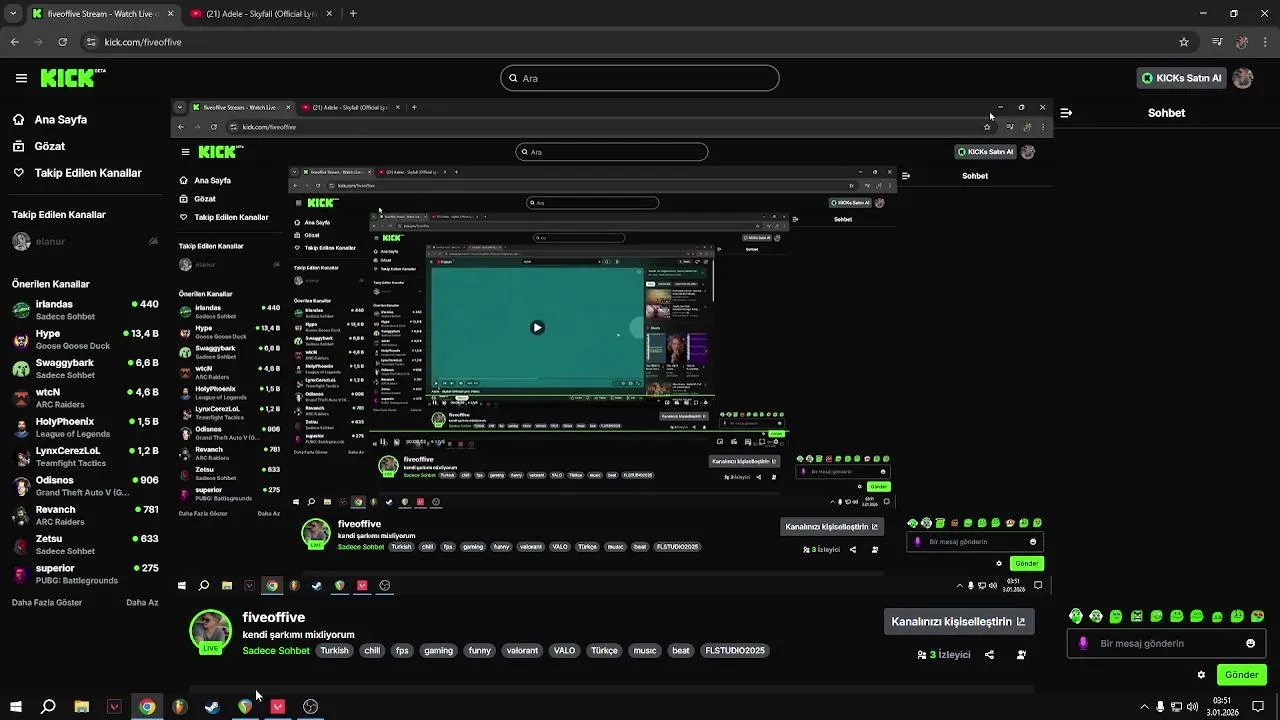Open the emoji picker in chat box

pos(1250,643)
